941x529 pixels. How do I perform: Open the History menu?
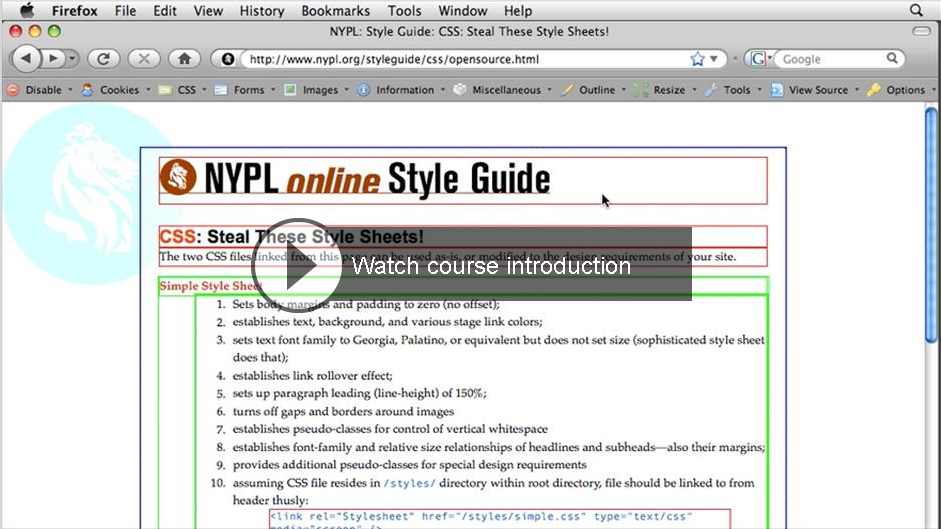pyautogui.click(x=262, y=11)
